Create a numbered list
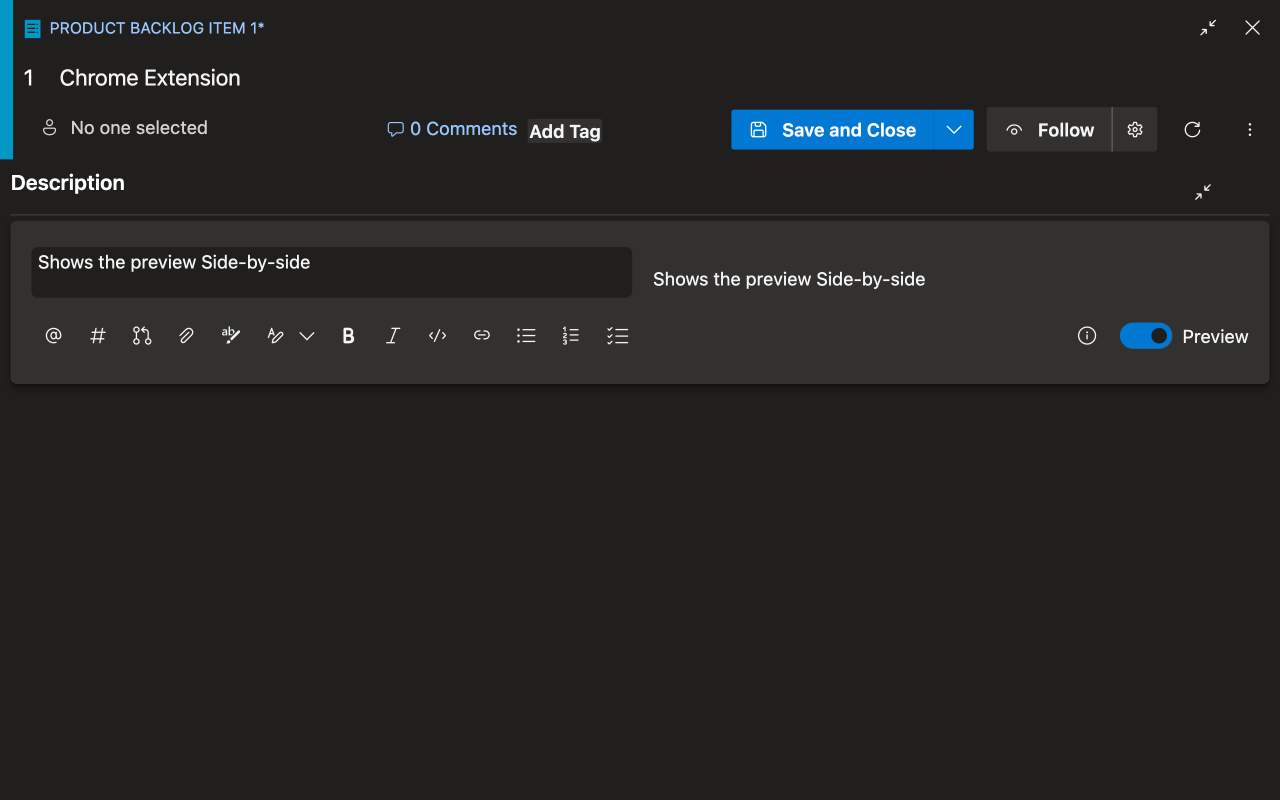This screenshot has width=1280, height=800. (x=571, y=336)
